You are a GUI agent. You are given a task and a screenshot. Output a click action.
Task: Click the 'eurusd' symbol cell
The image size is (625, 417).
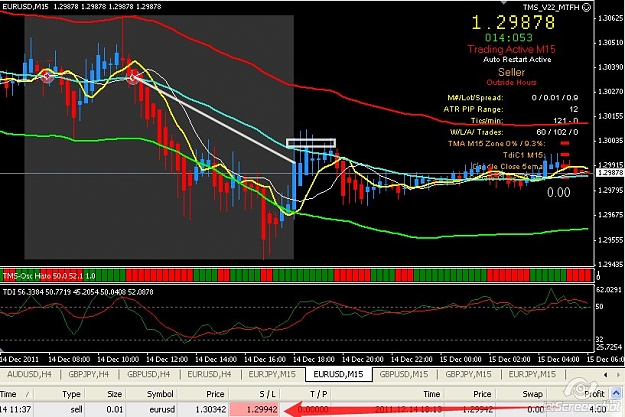[162, 409]
